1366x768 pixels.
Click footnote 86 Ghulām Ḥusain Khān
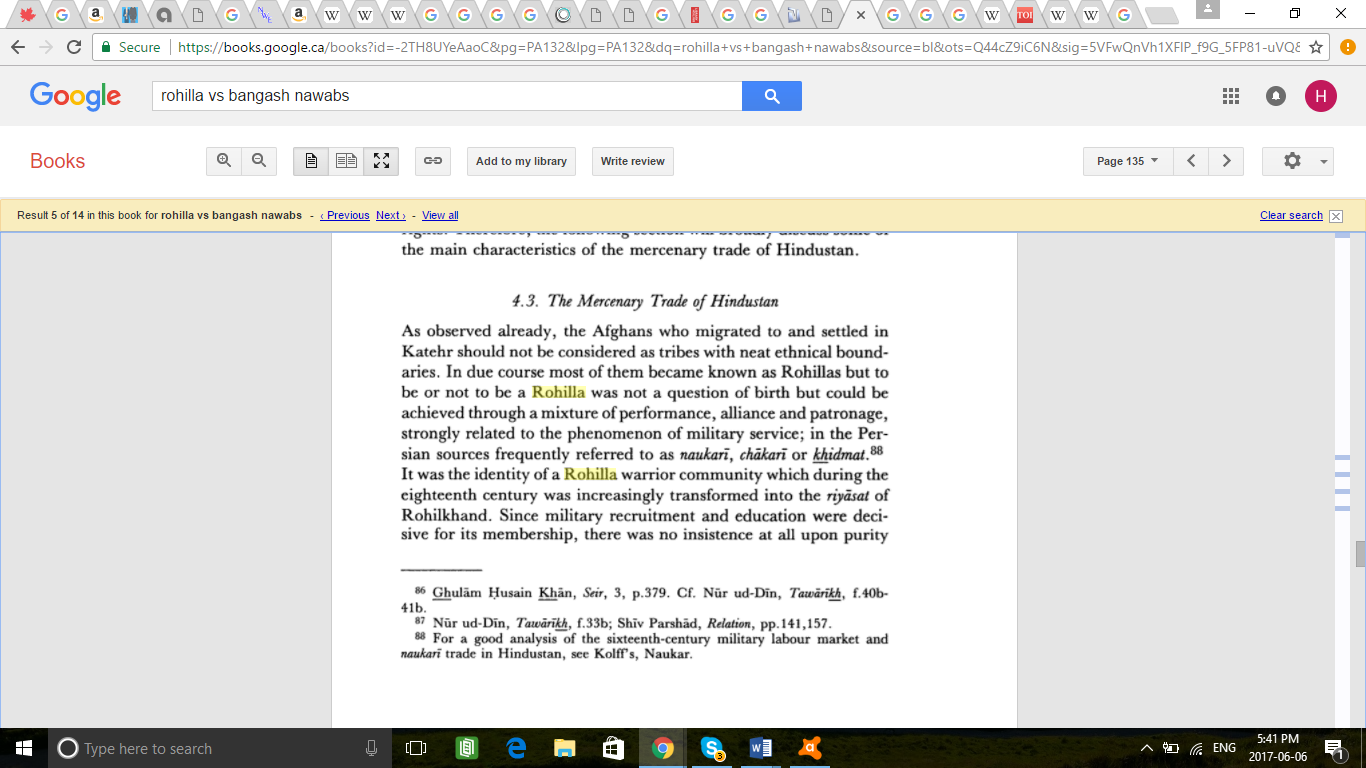(644, 600)
